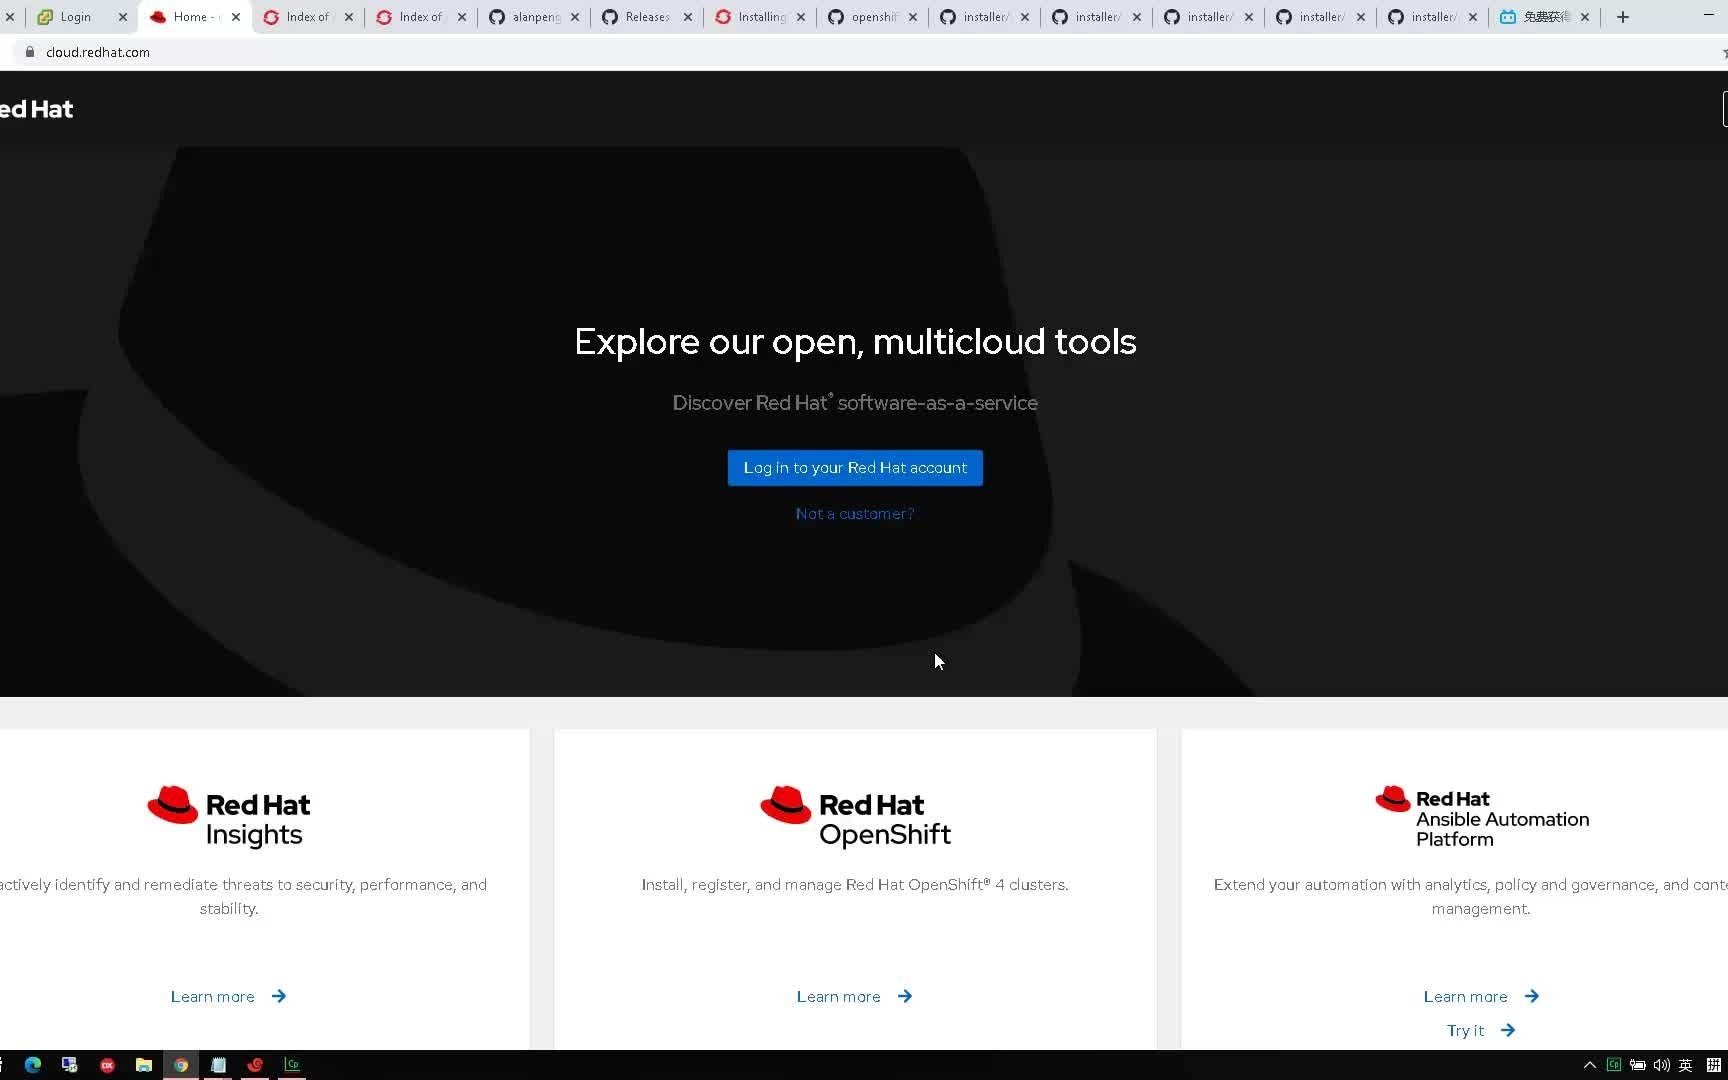
Task: Switch to the alanpeng GitHub tab
Action: [x=534, y=17]
